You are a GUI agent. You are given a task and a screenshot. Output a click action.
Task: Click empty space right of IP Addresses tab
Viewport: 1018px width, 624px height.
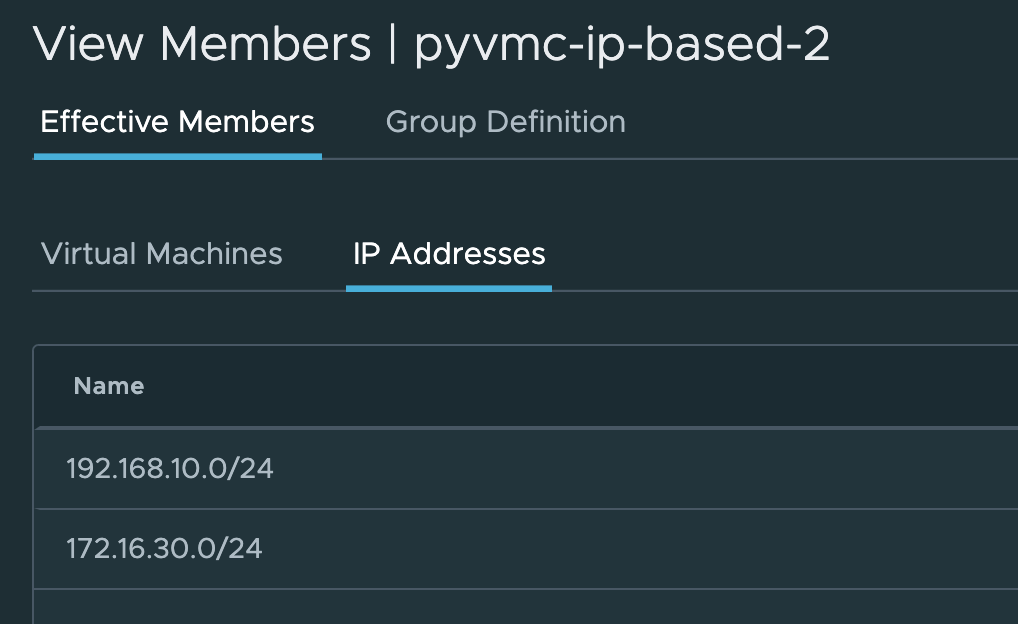[x=780, y=254]
